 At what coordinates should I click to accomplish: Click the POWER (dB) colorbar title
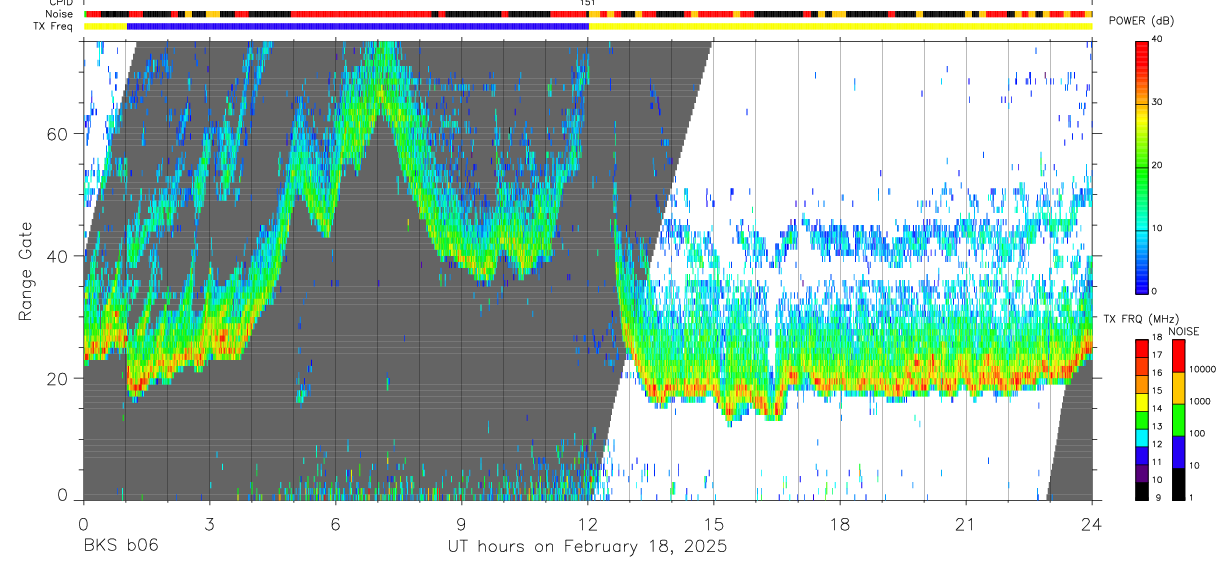coord(1141,22)
